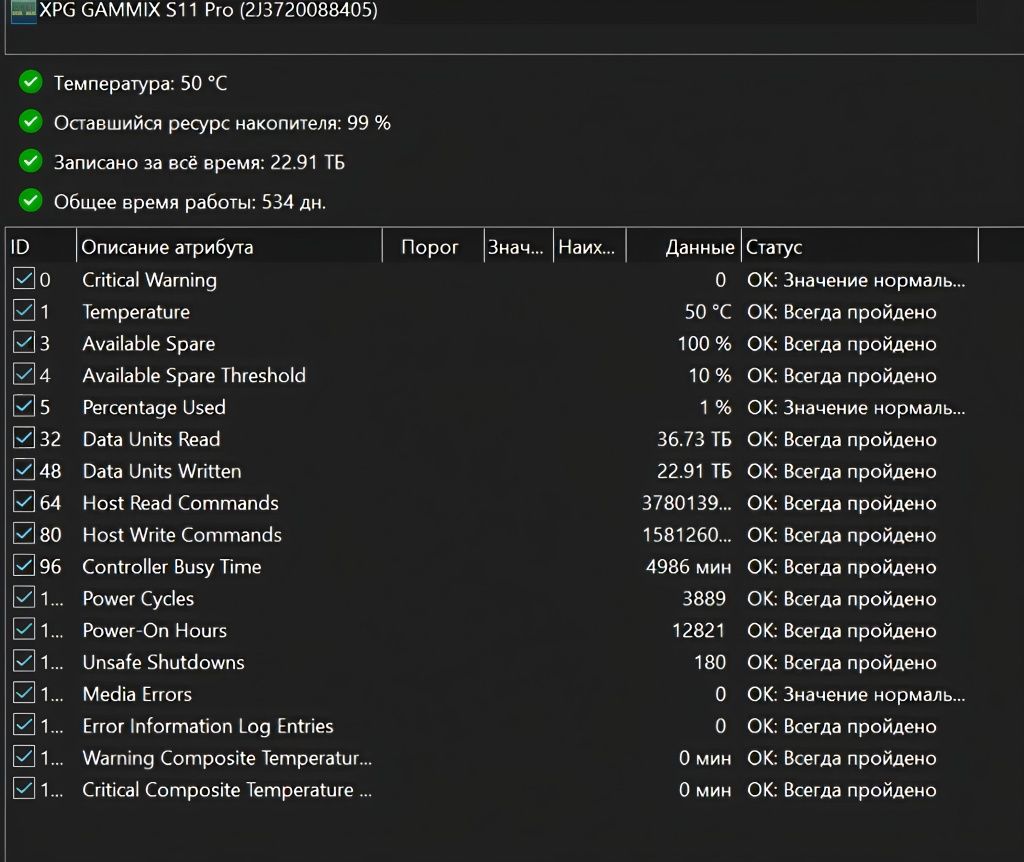The height and width of the screenshot is (862, 1024).
Task: Click the 1 % value in Percentage Used row
Action: tap(716, 407)
